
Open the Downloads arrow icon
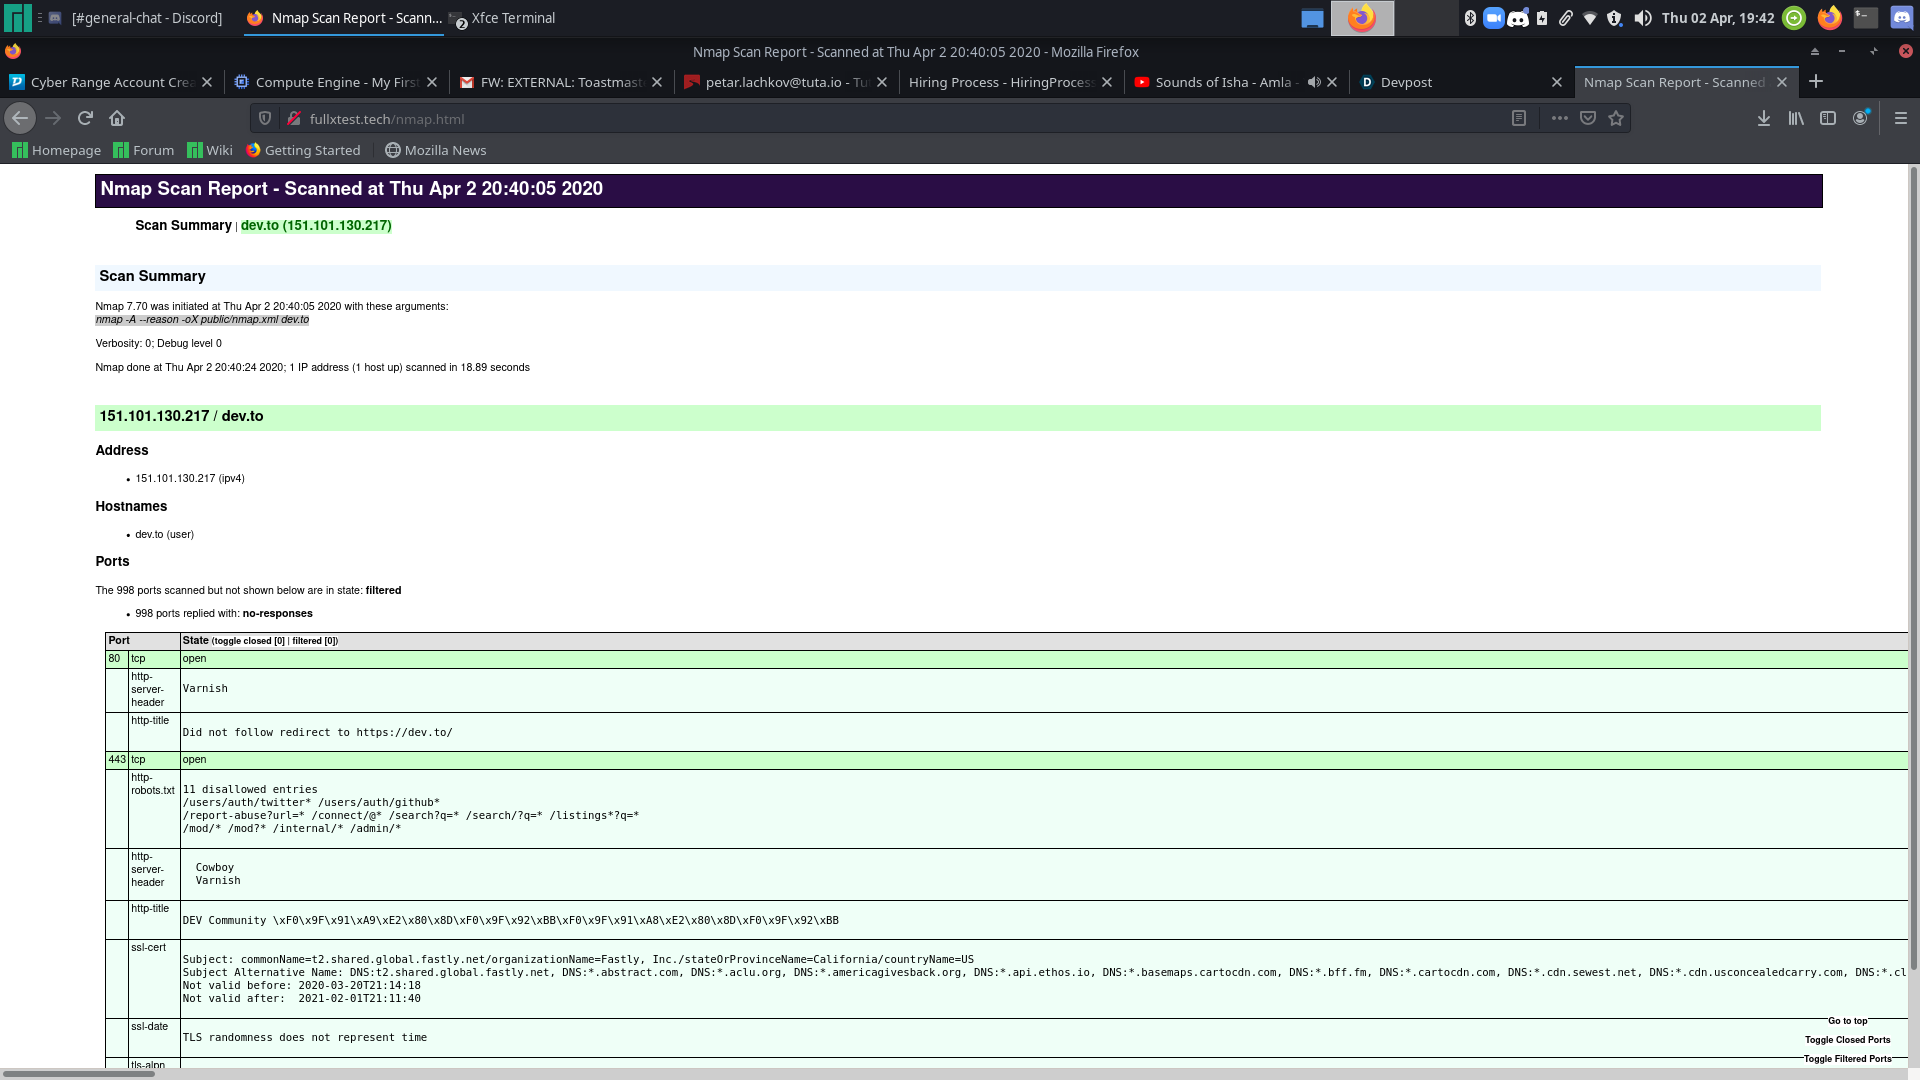(1764, 118)
